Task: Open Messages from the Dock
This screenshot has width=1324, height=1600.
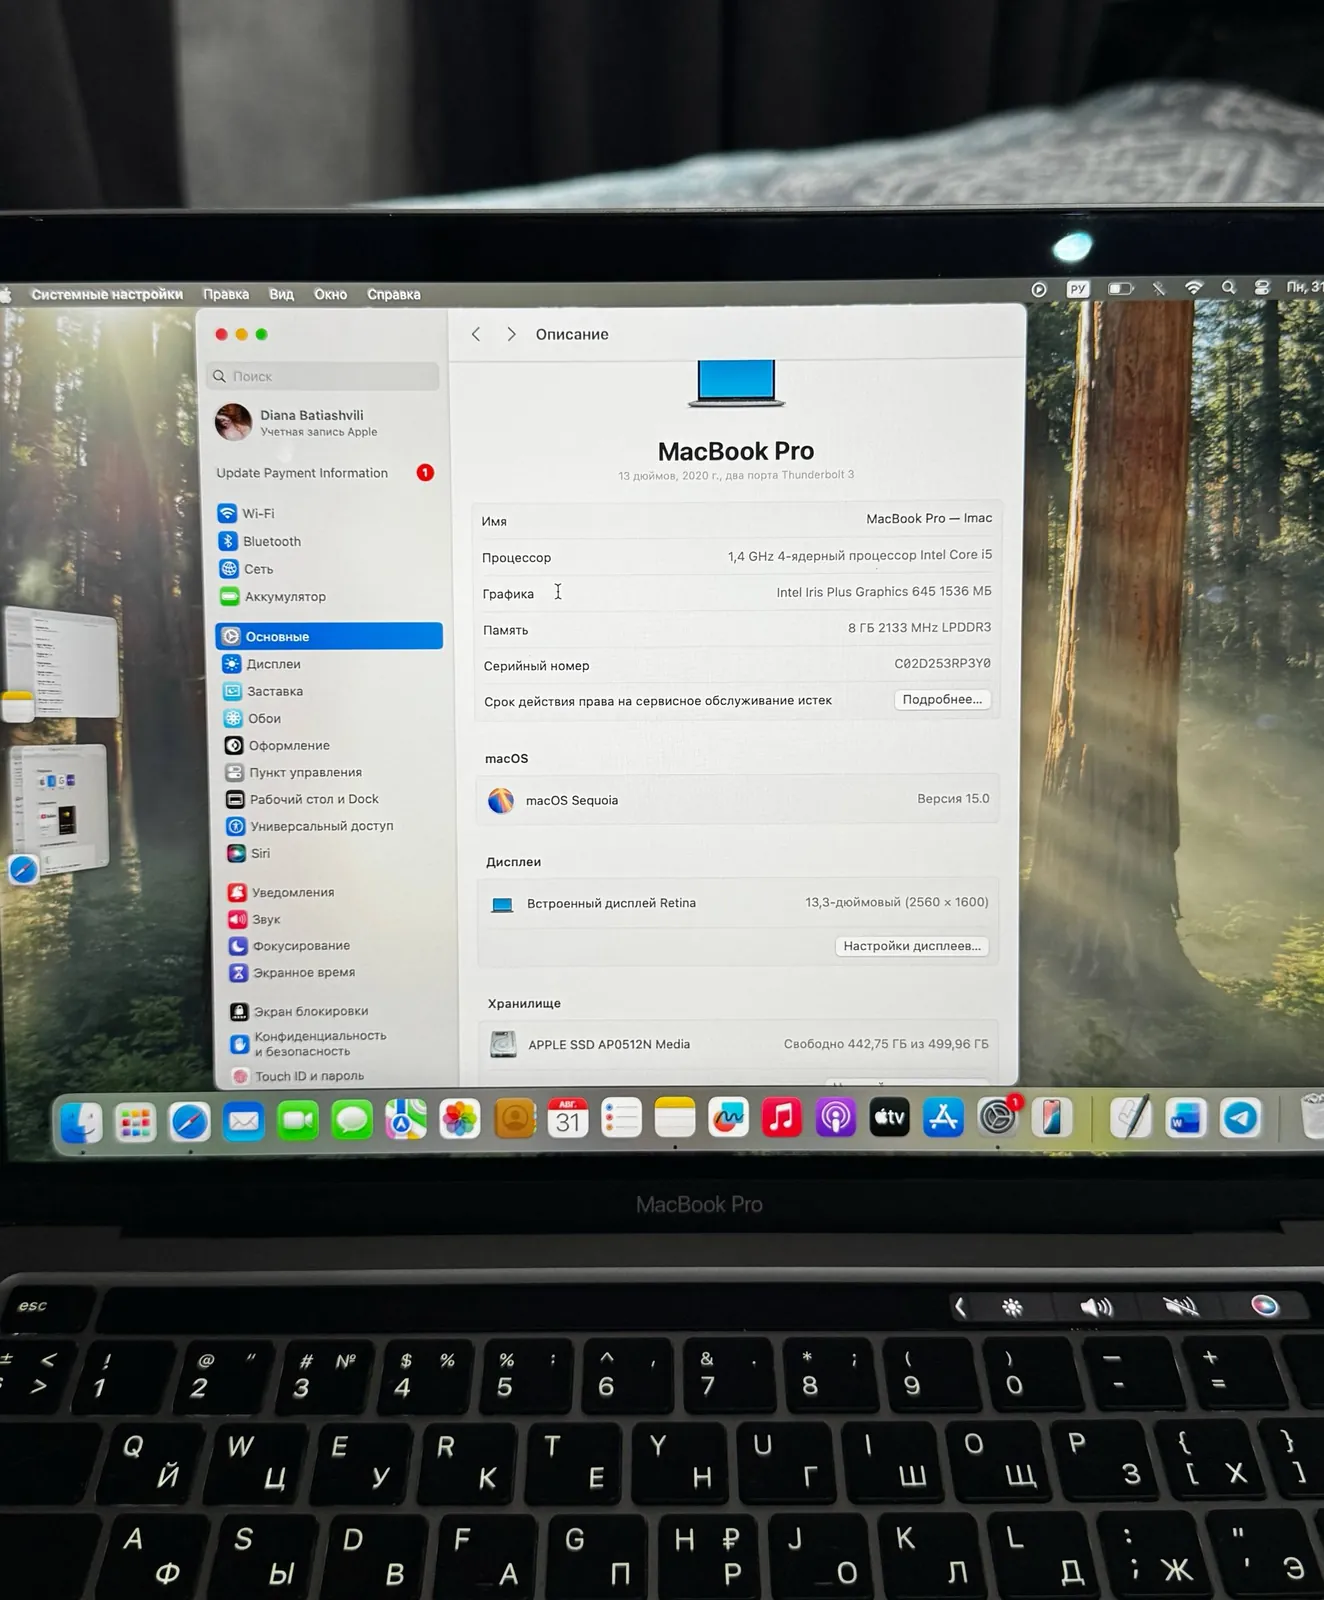Action: tap(352, 1120)
